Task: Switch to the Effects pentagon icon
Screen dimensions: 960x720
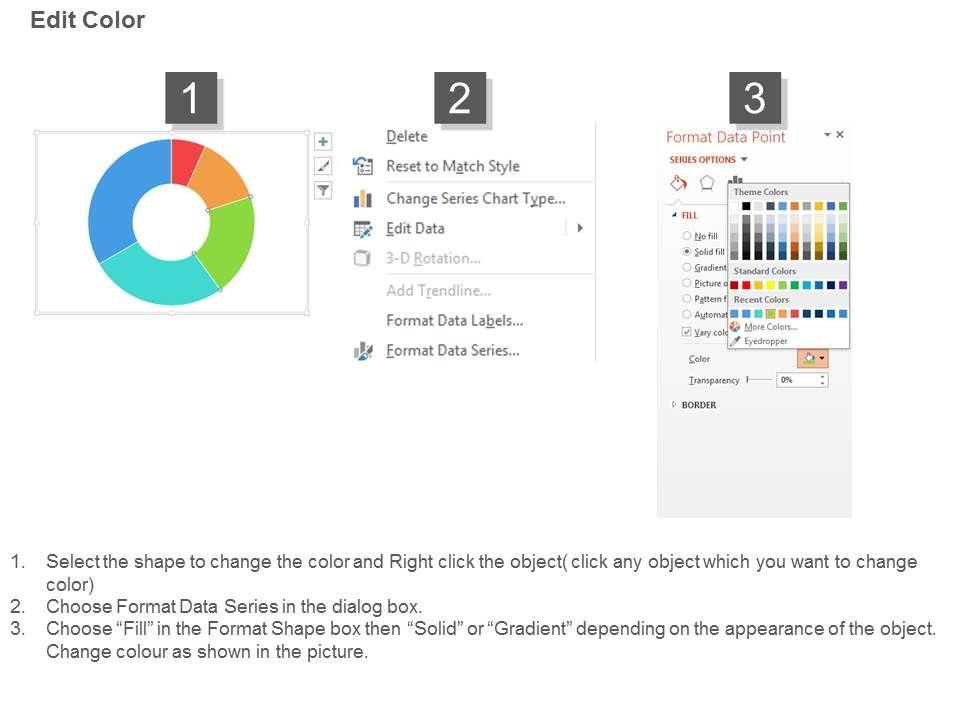Action: (x=707, y=183)
